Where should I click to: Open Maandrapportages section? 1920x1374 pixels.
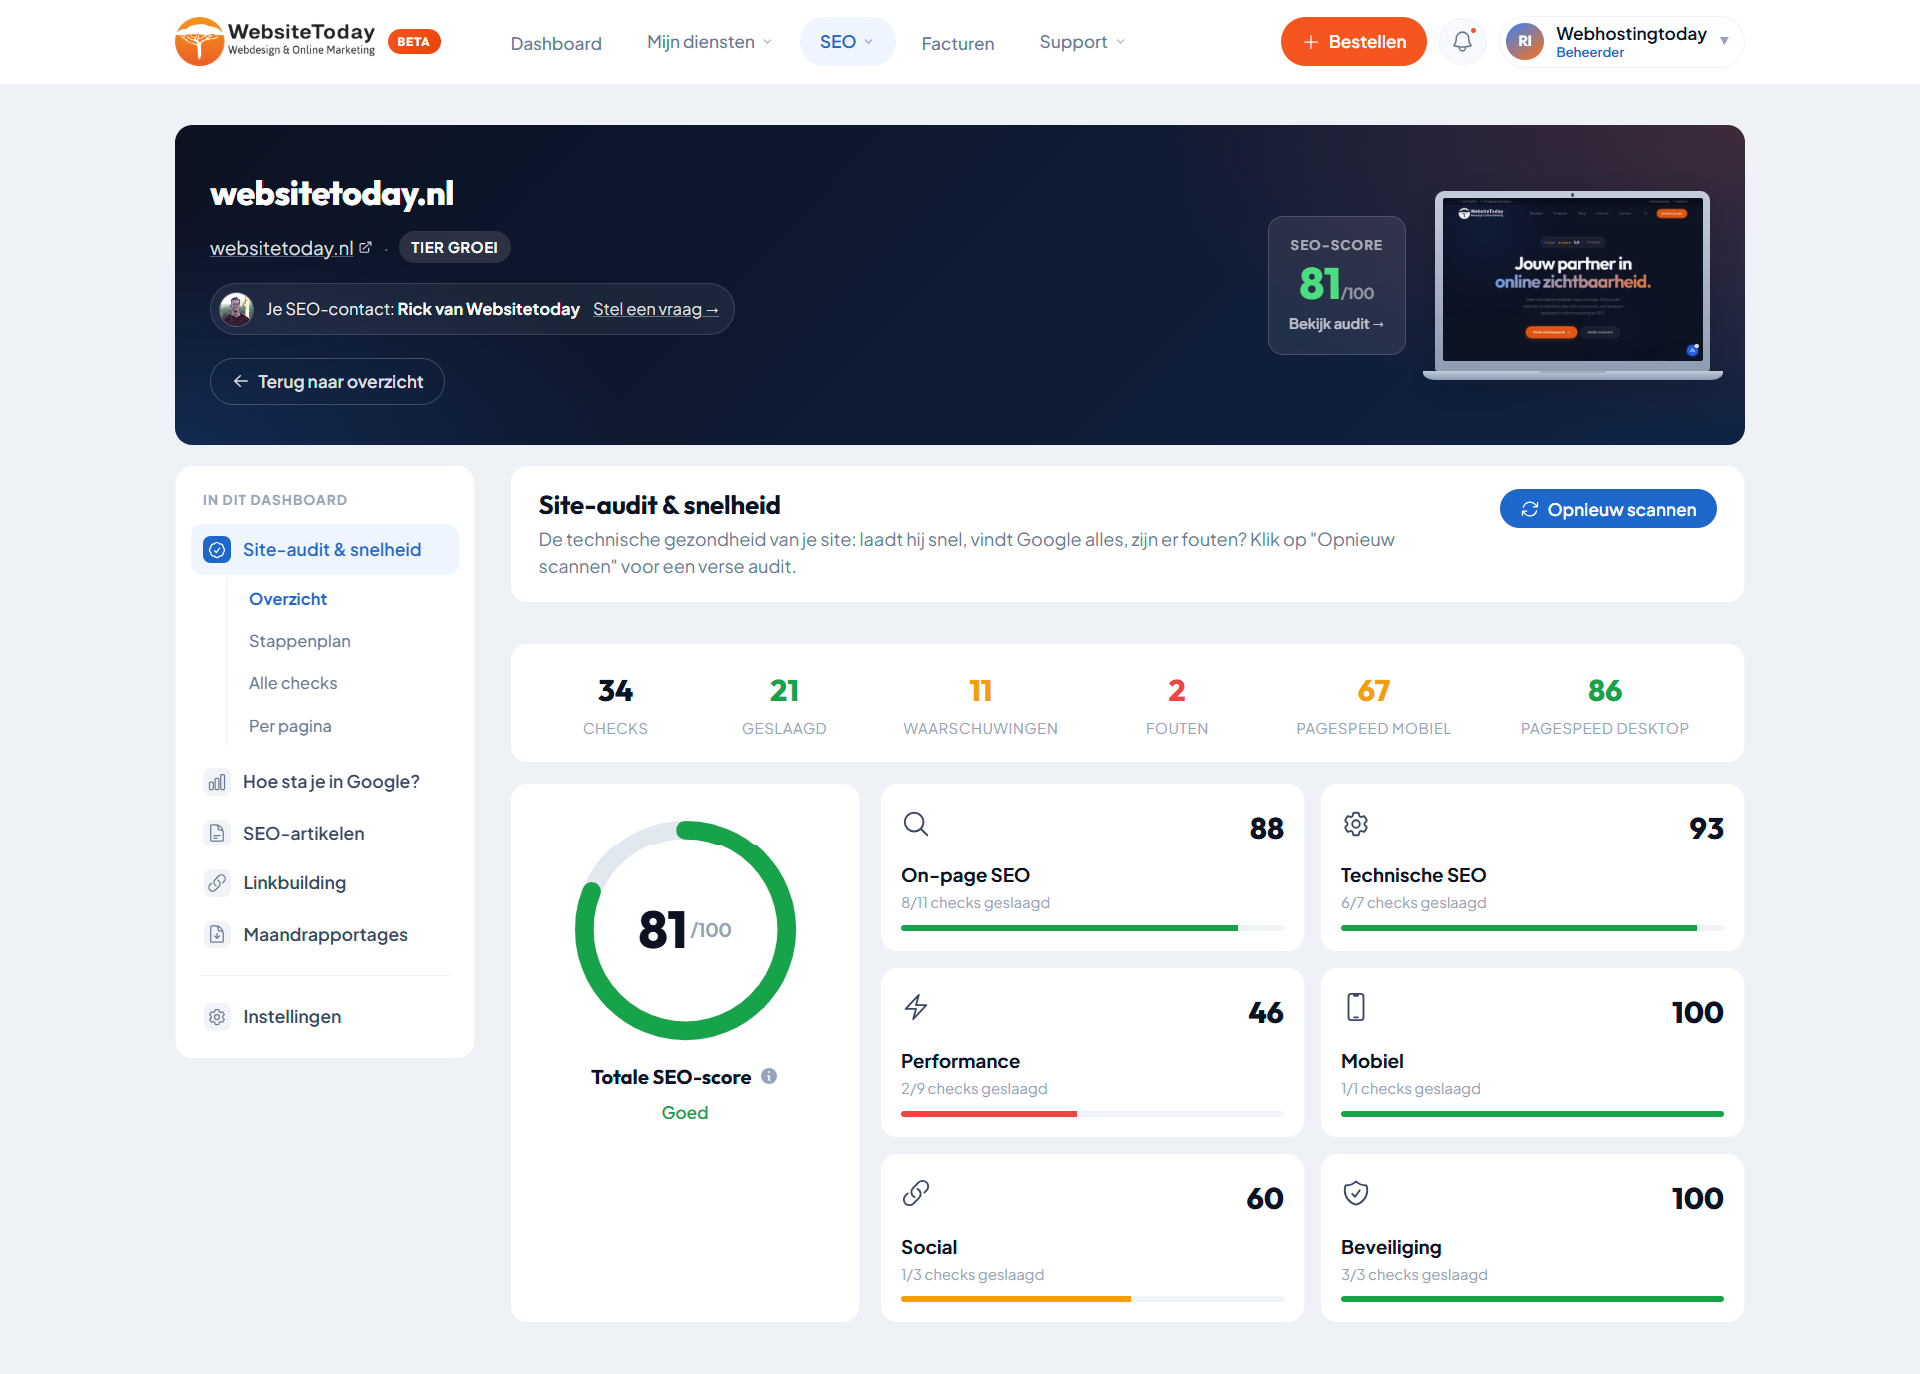(325, 934)
